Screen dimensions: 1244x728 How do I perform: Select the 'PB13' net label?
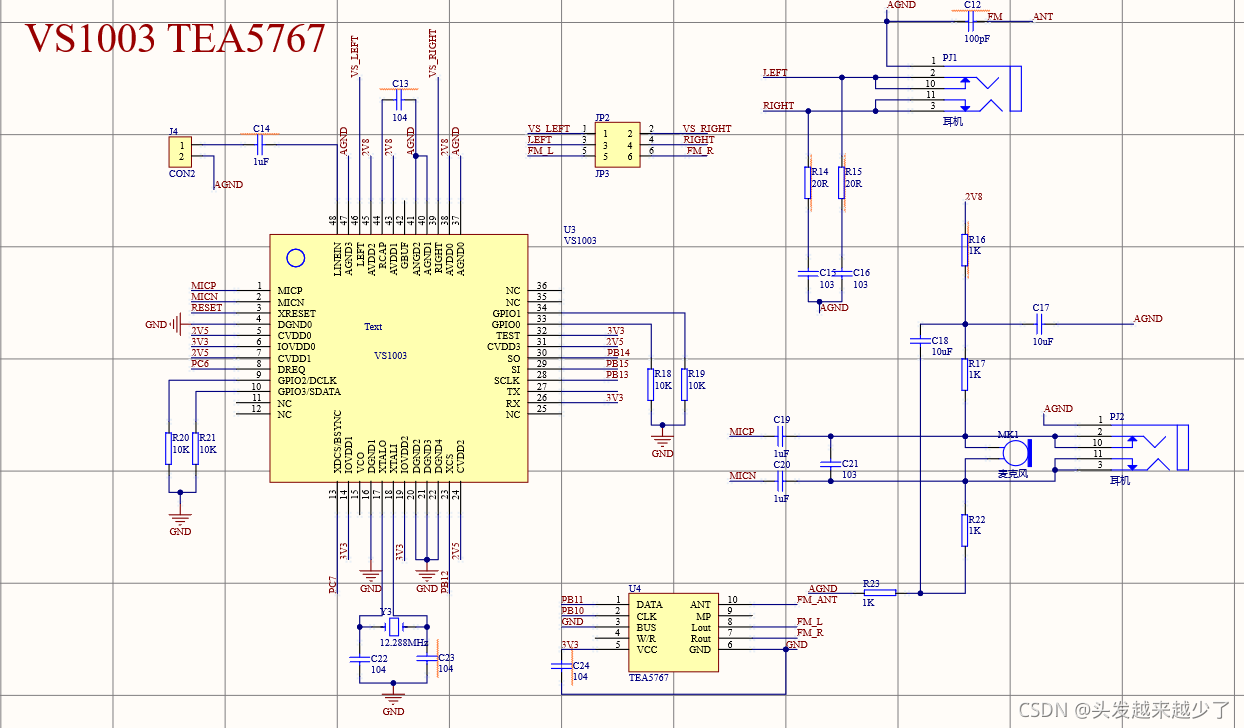[618, 375]
